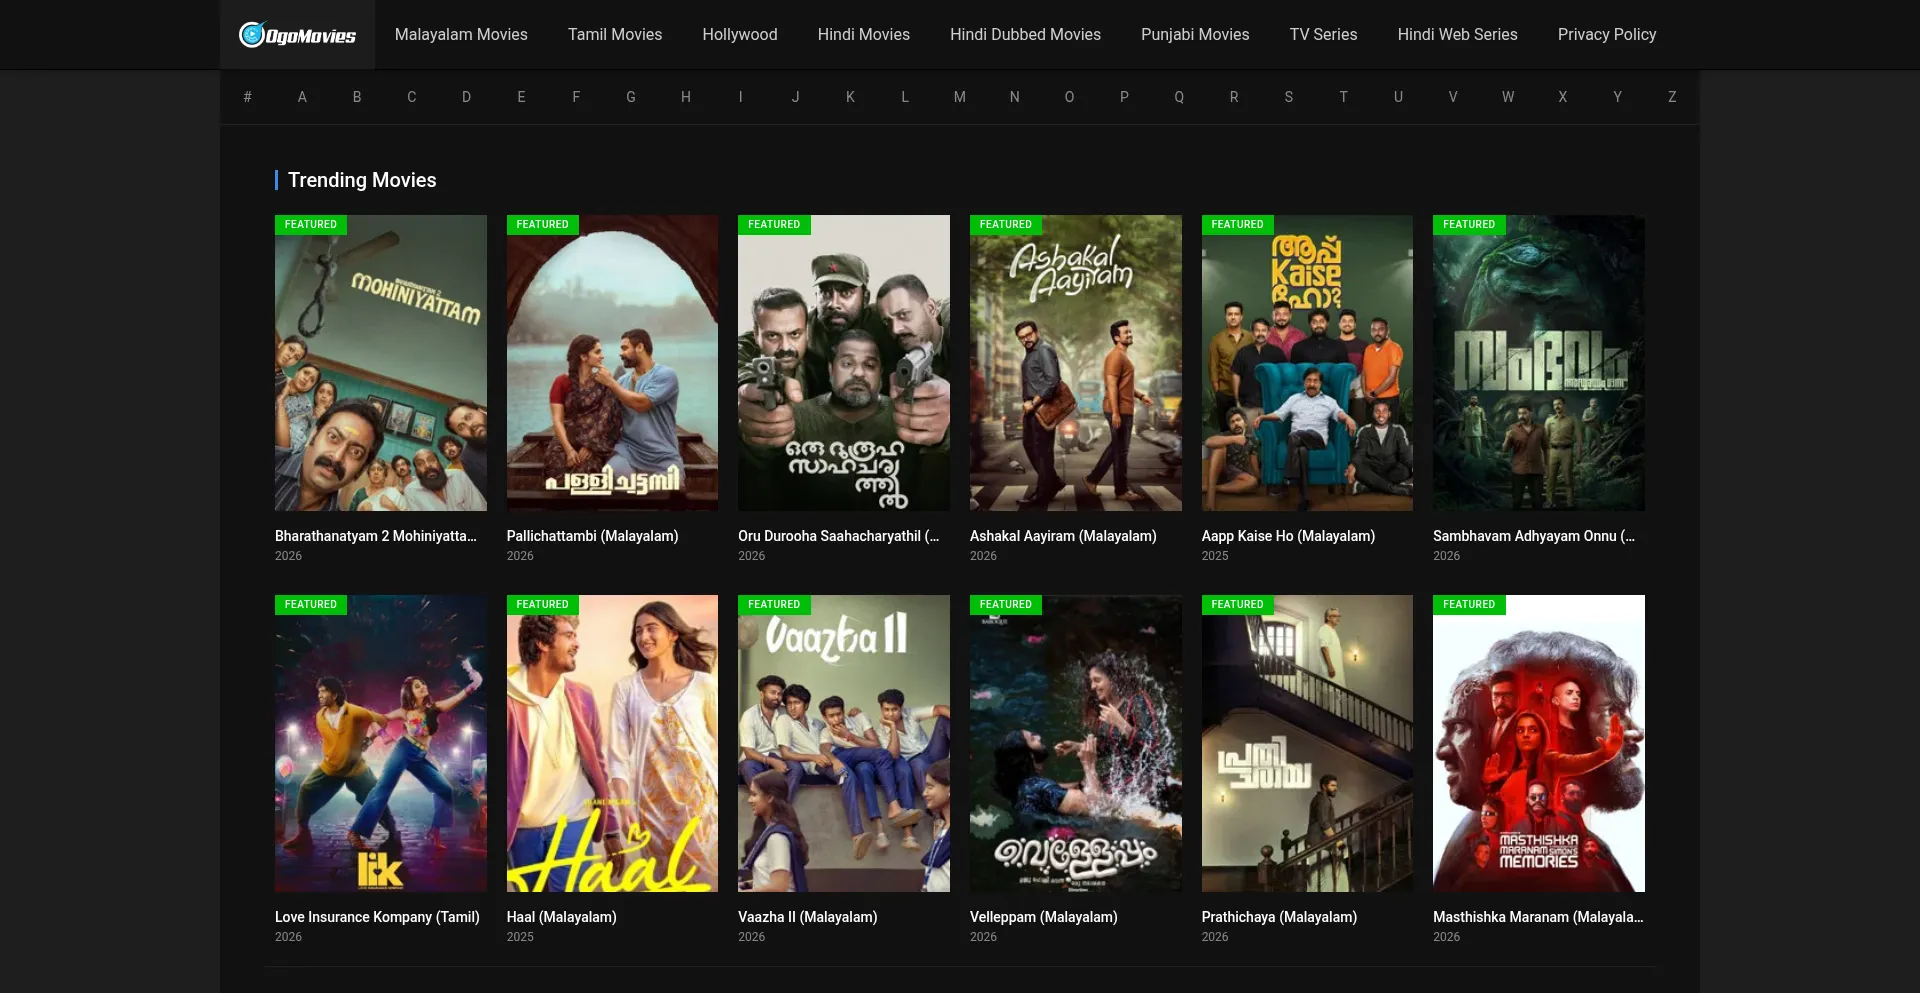This screenshot has height=993, width=1920.
Task: Open the Privacy Policy page
Action: coord(1607,34)
